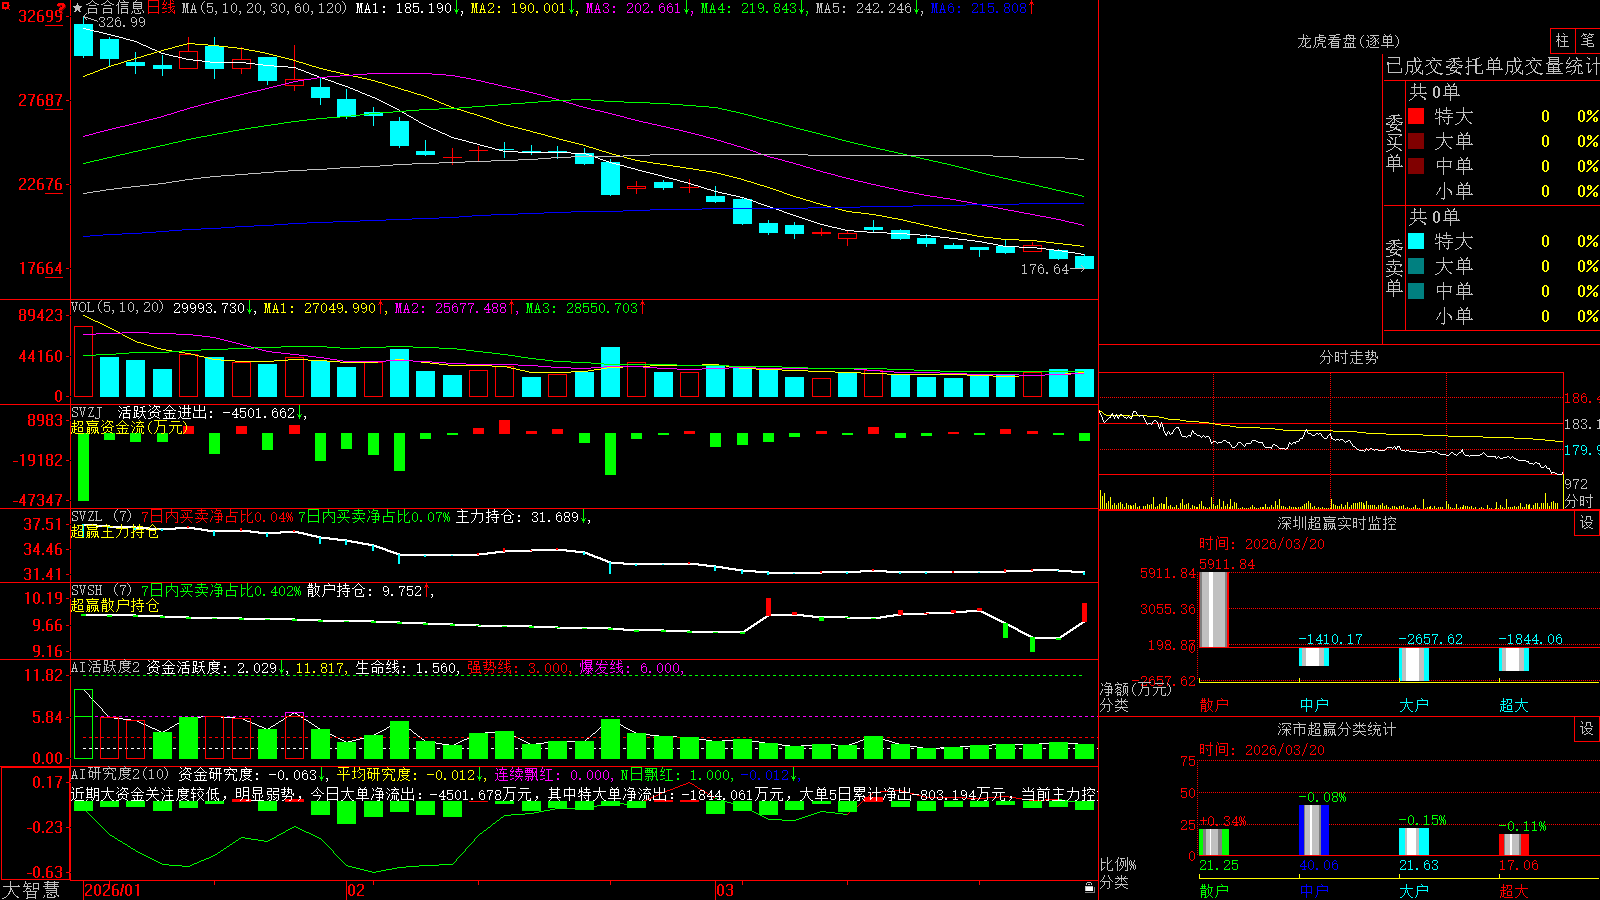Click the teal 中单 sell-order swatch
This screenshot has width=1600, height=900.
(x=1416, y=291)
